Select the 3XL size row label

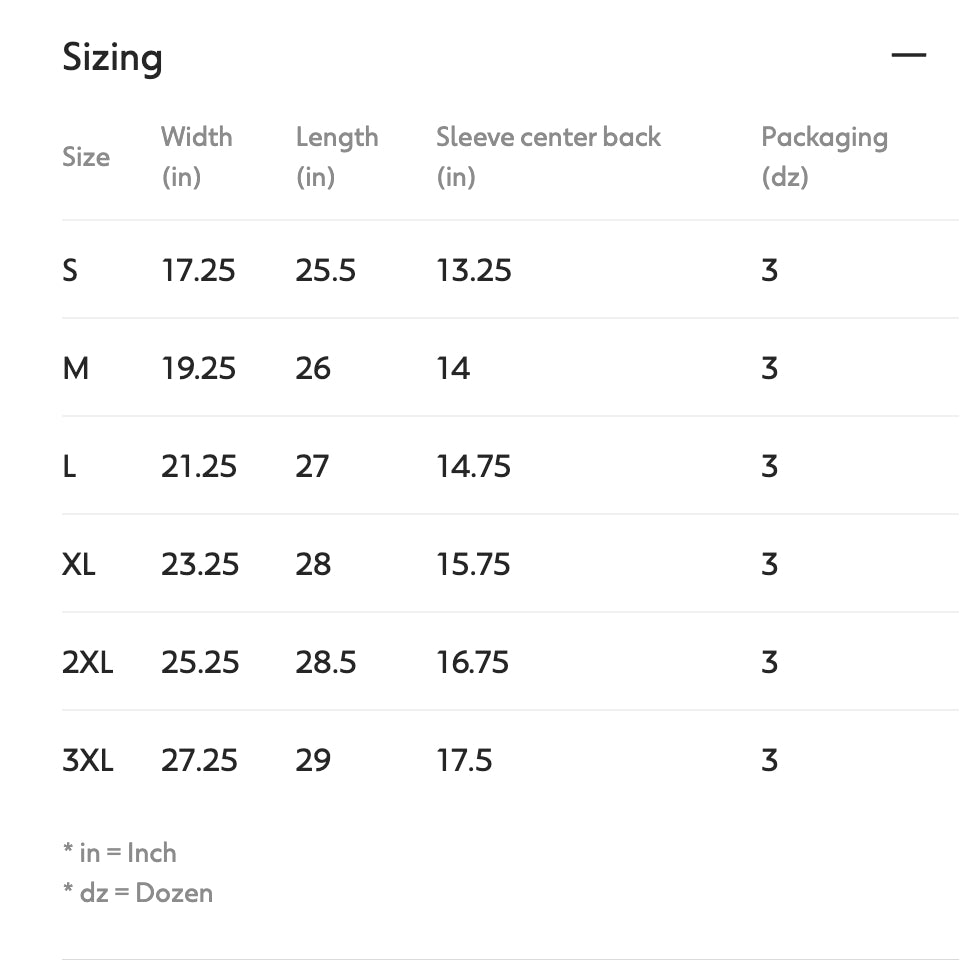[88, 761]
